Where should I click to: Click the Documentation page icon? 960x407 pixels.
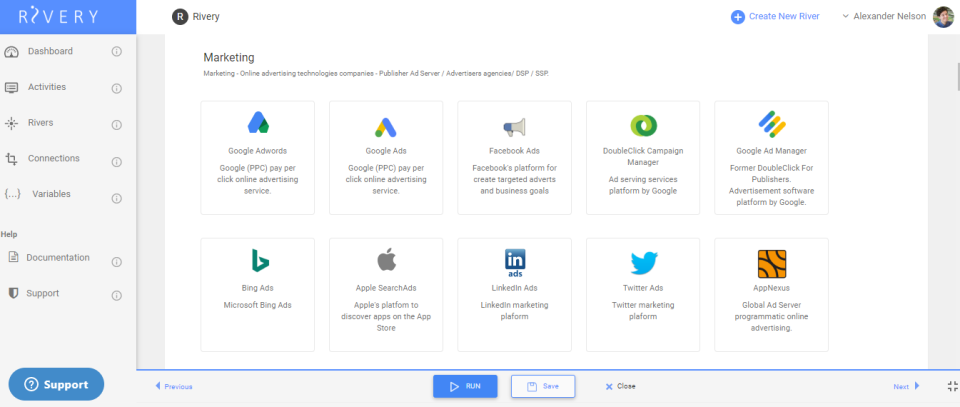[13, 257]
